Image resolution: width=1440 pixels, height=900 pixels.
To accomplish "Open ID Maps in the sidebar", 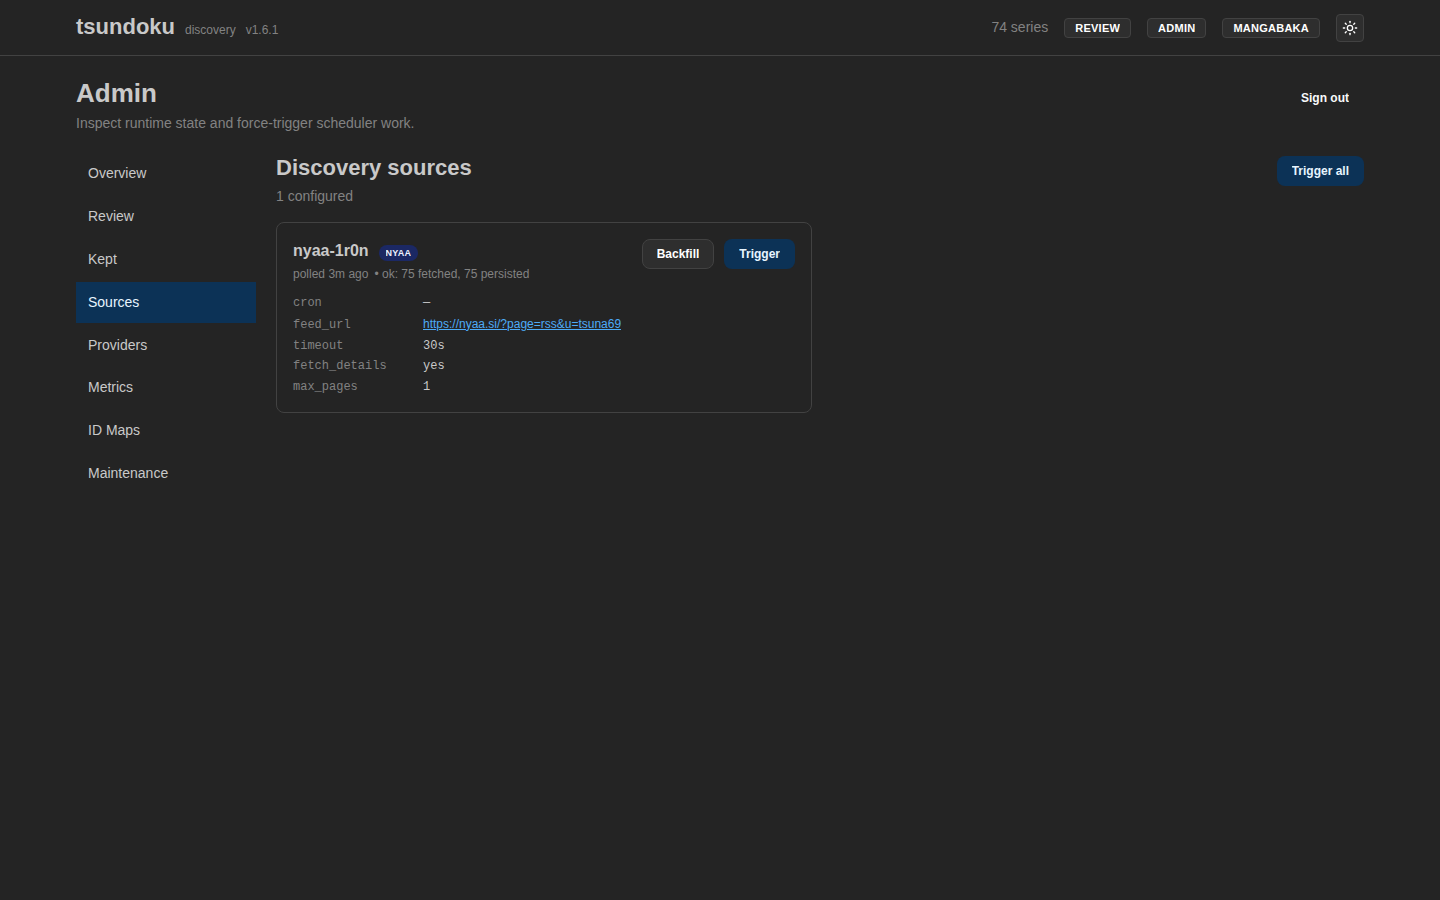I will pos(166,430).
